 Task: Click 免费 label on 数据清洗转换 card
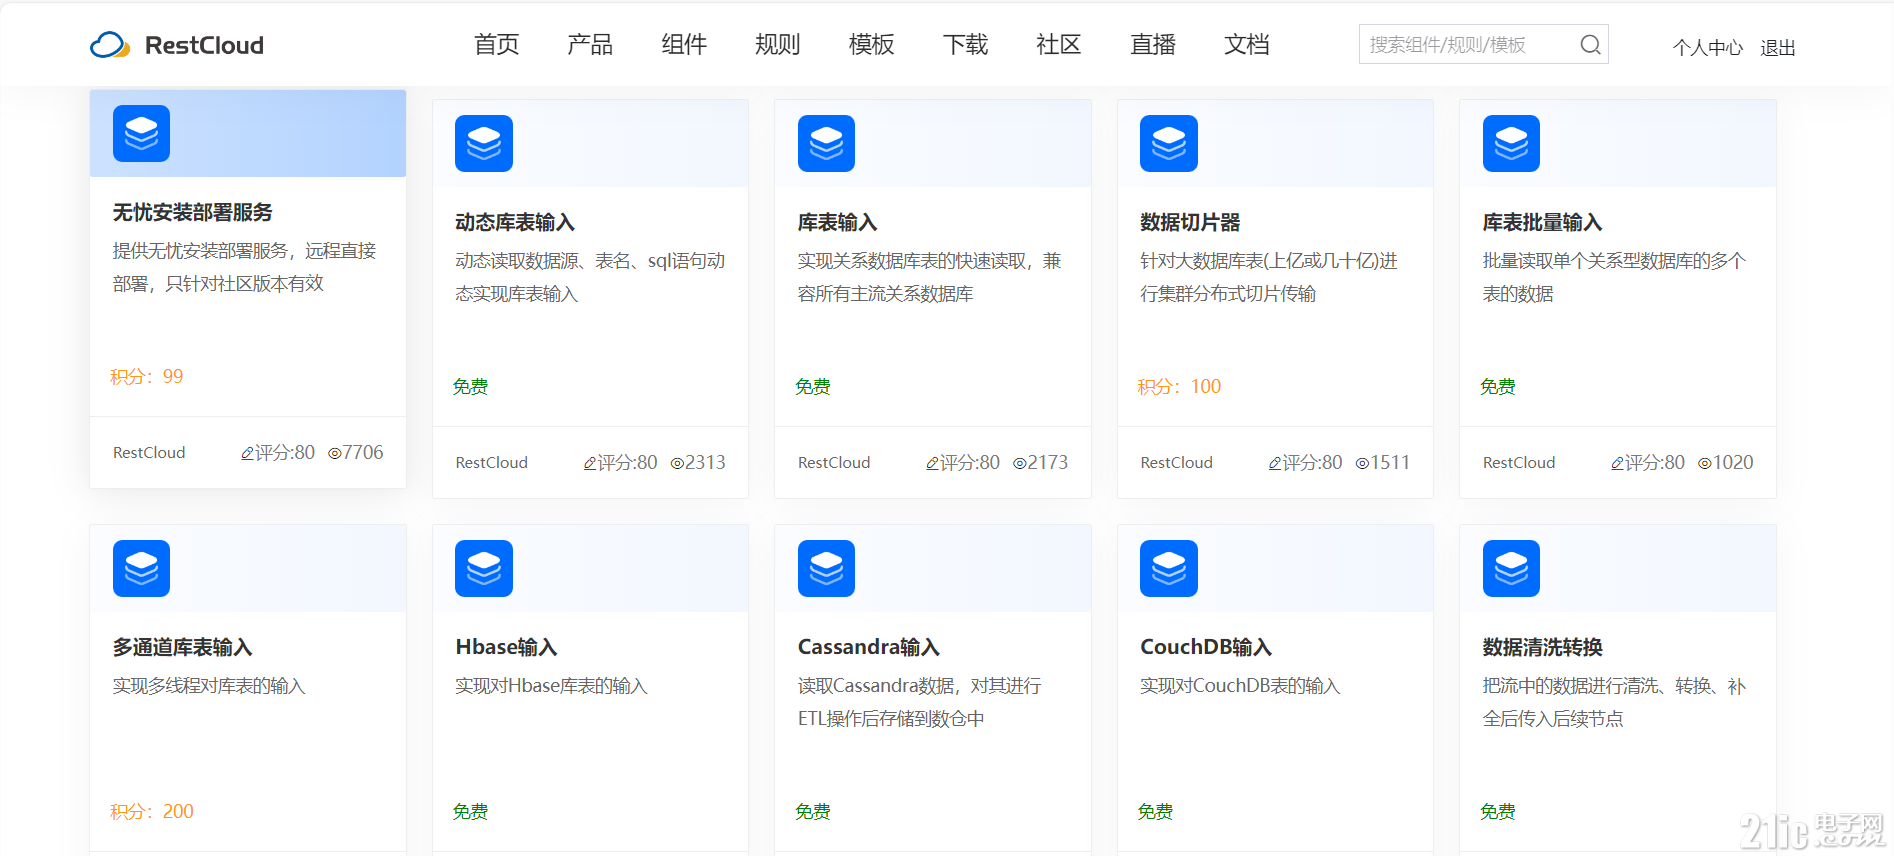(x=1498, y=811)
